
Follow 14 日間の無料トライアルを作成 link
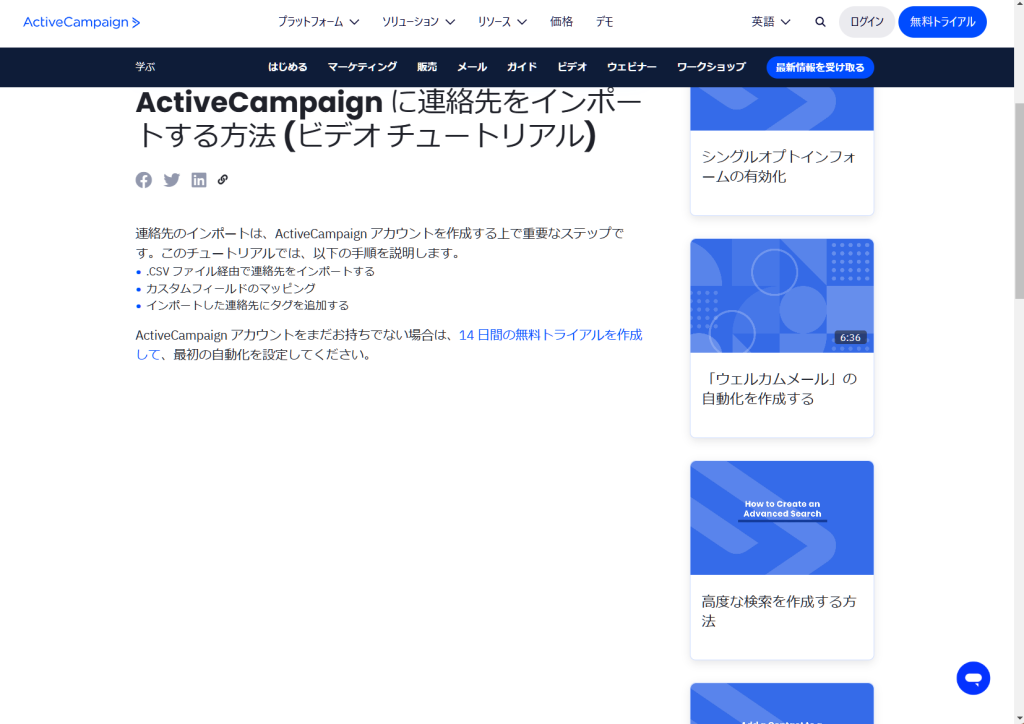tap(551, 335)
